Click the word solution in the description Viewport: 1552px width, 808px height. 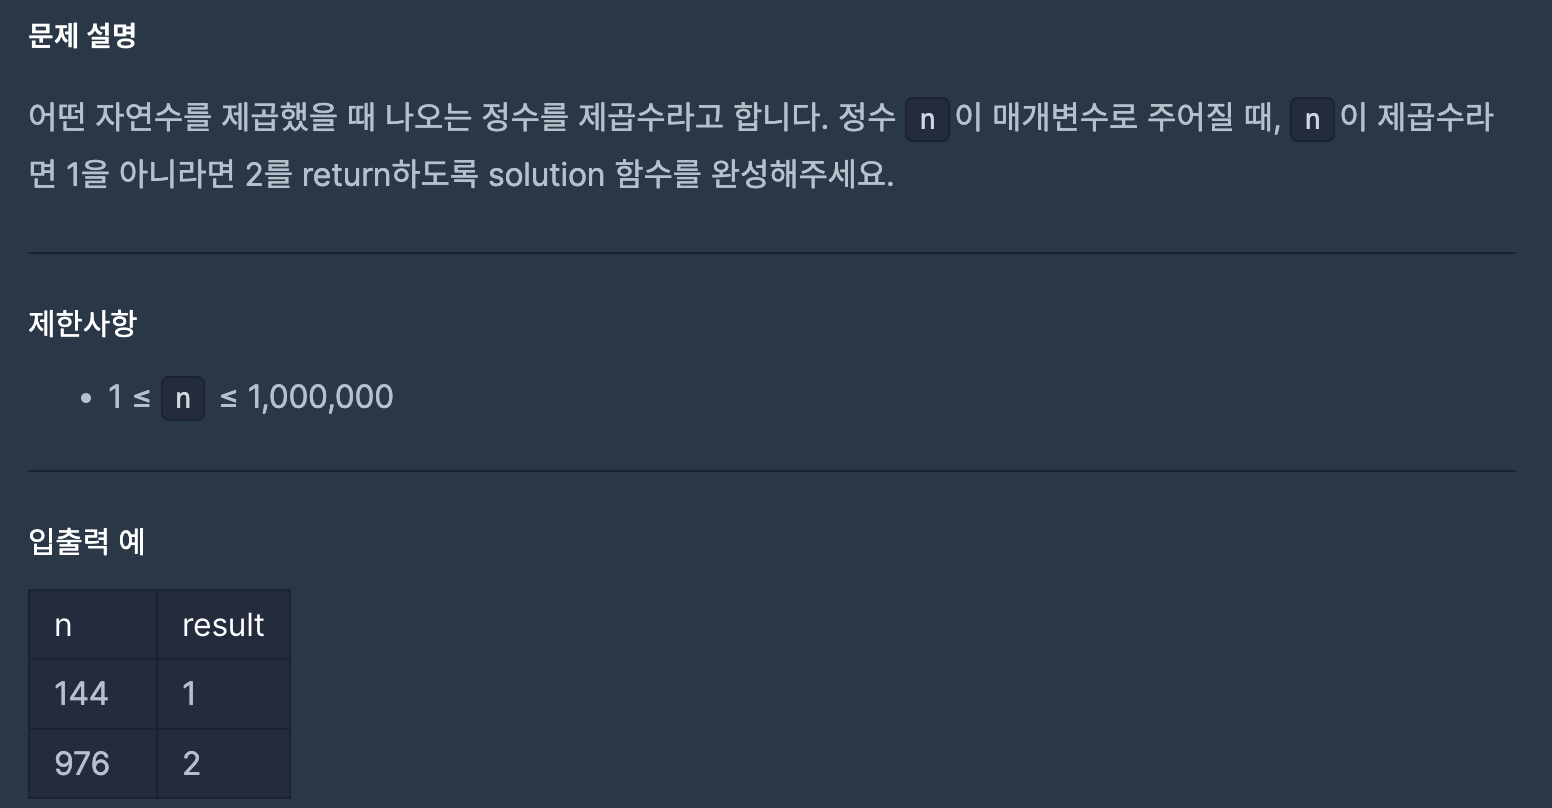pyautogui.click(x=546, y=175)
